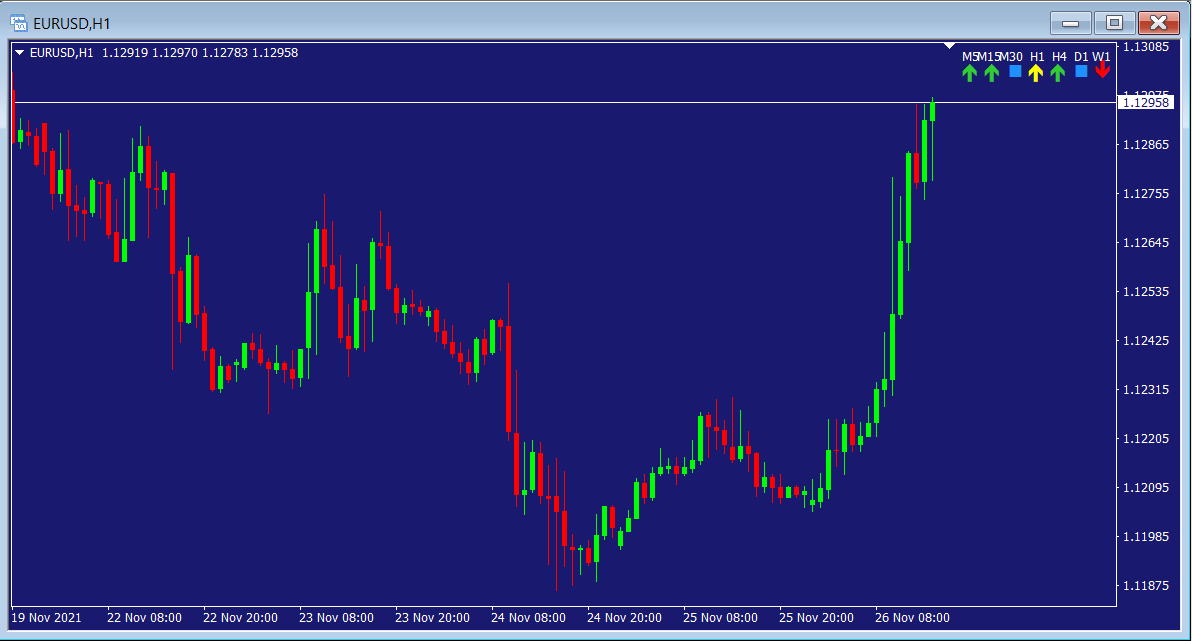Click the current price label 1.12958
The image size is (1192, 641).
click(1146, 102)
